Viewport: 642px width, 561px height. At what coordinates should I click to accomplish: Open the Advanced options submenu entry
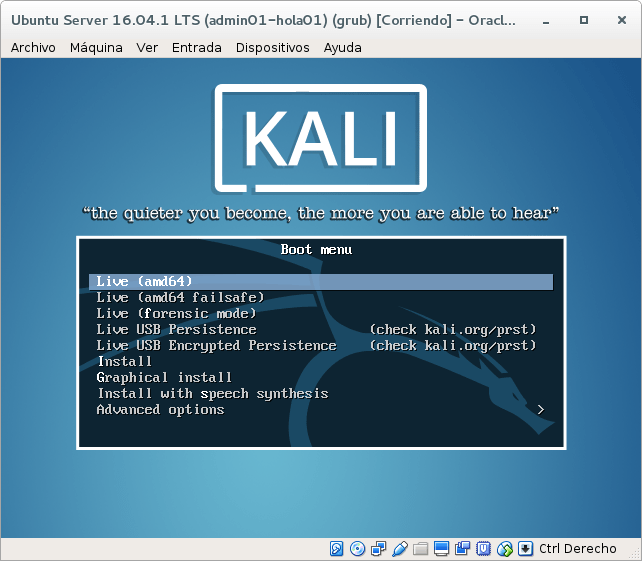click(321, 410)
